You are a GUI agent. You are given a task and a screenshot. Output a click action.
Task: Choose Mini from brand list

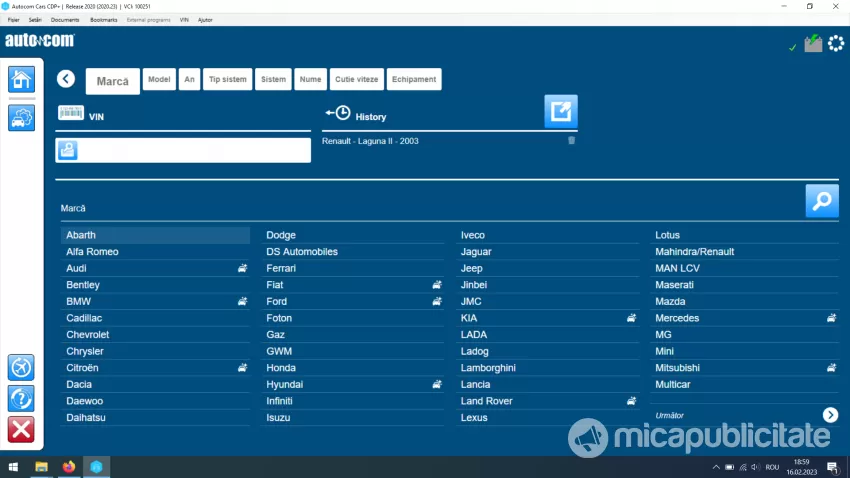pos(744,351)
